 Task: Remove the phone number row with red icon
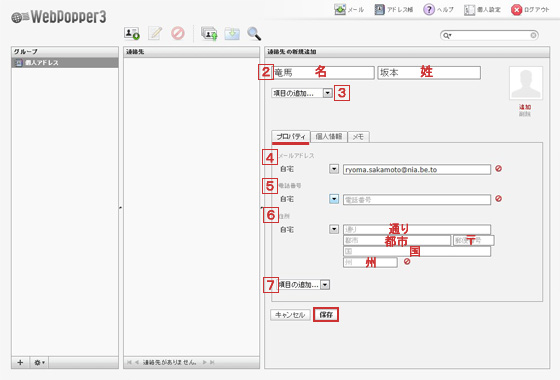(x=499, y=199)
